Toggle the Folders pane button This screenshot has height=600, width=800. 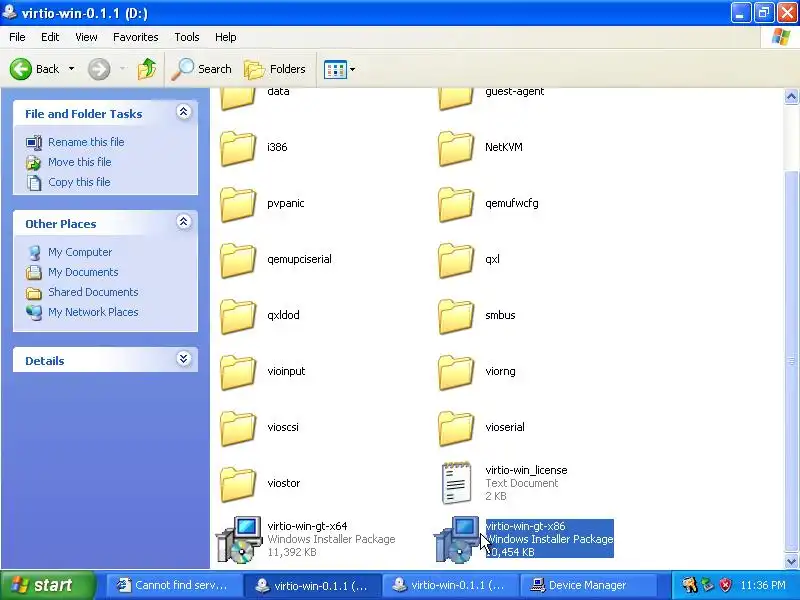275,69
